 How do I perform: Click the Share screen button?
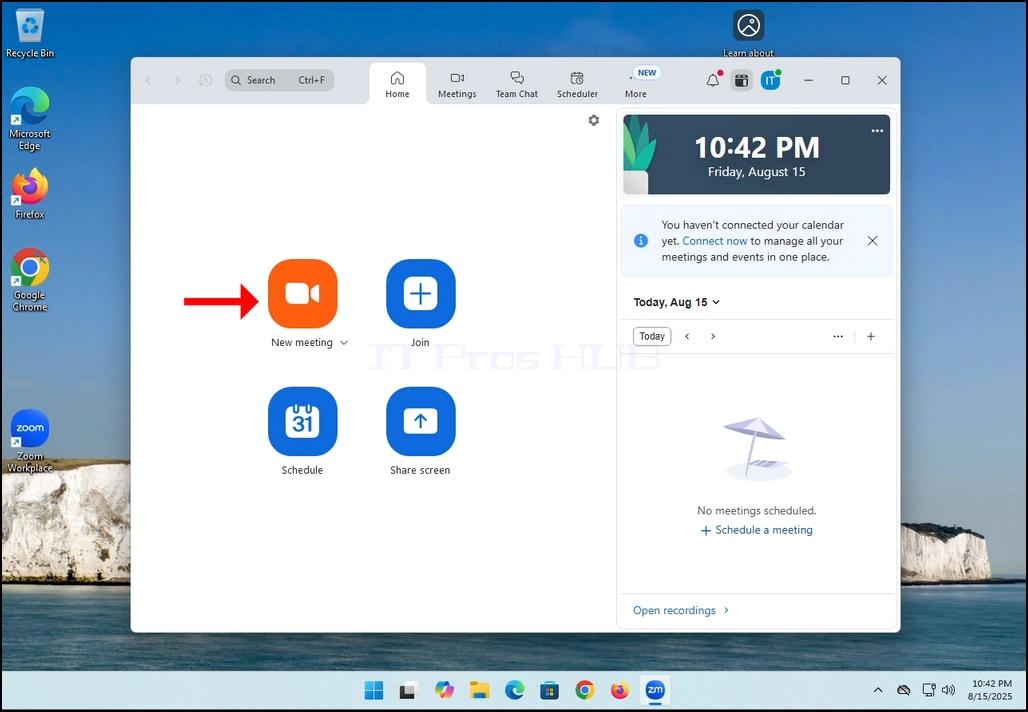421,422
